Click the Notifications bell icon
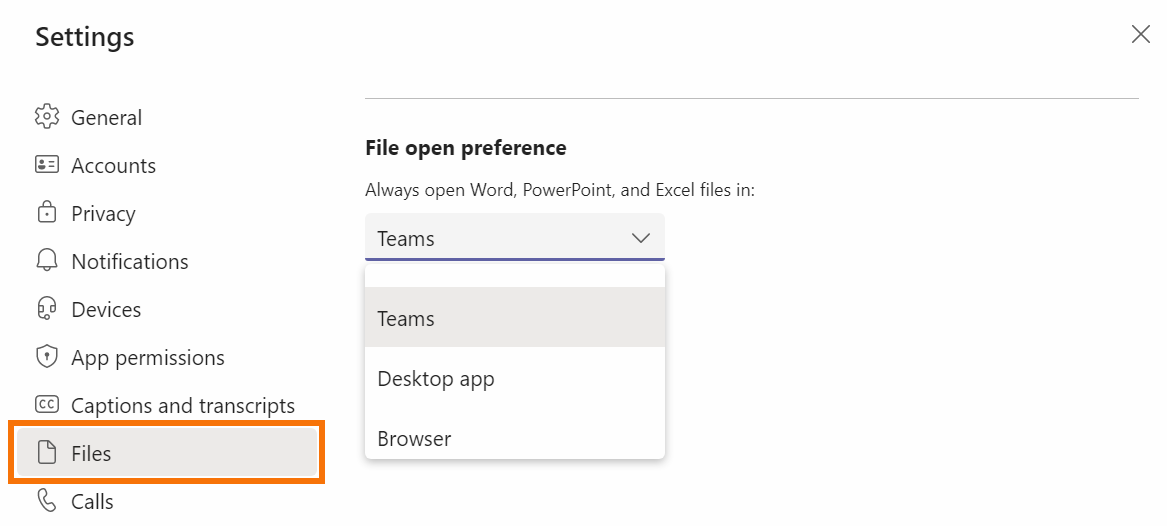Image resolution: width=1167 pixels, height=526 pixels. click(47, 260)
